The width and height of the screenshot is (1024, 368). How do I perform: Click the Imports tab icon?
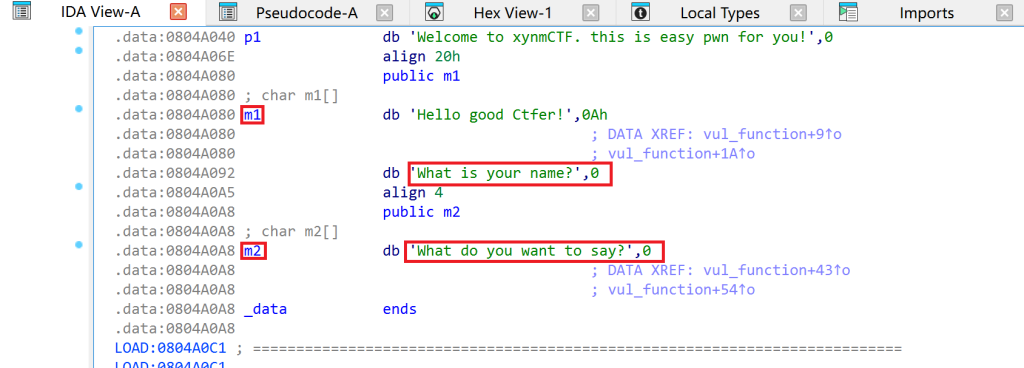848,12
